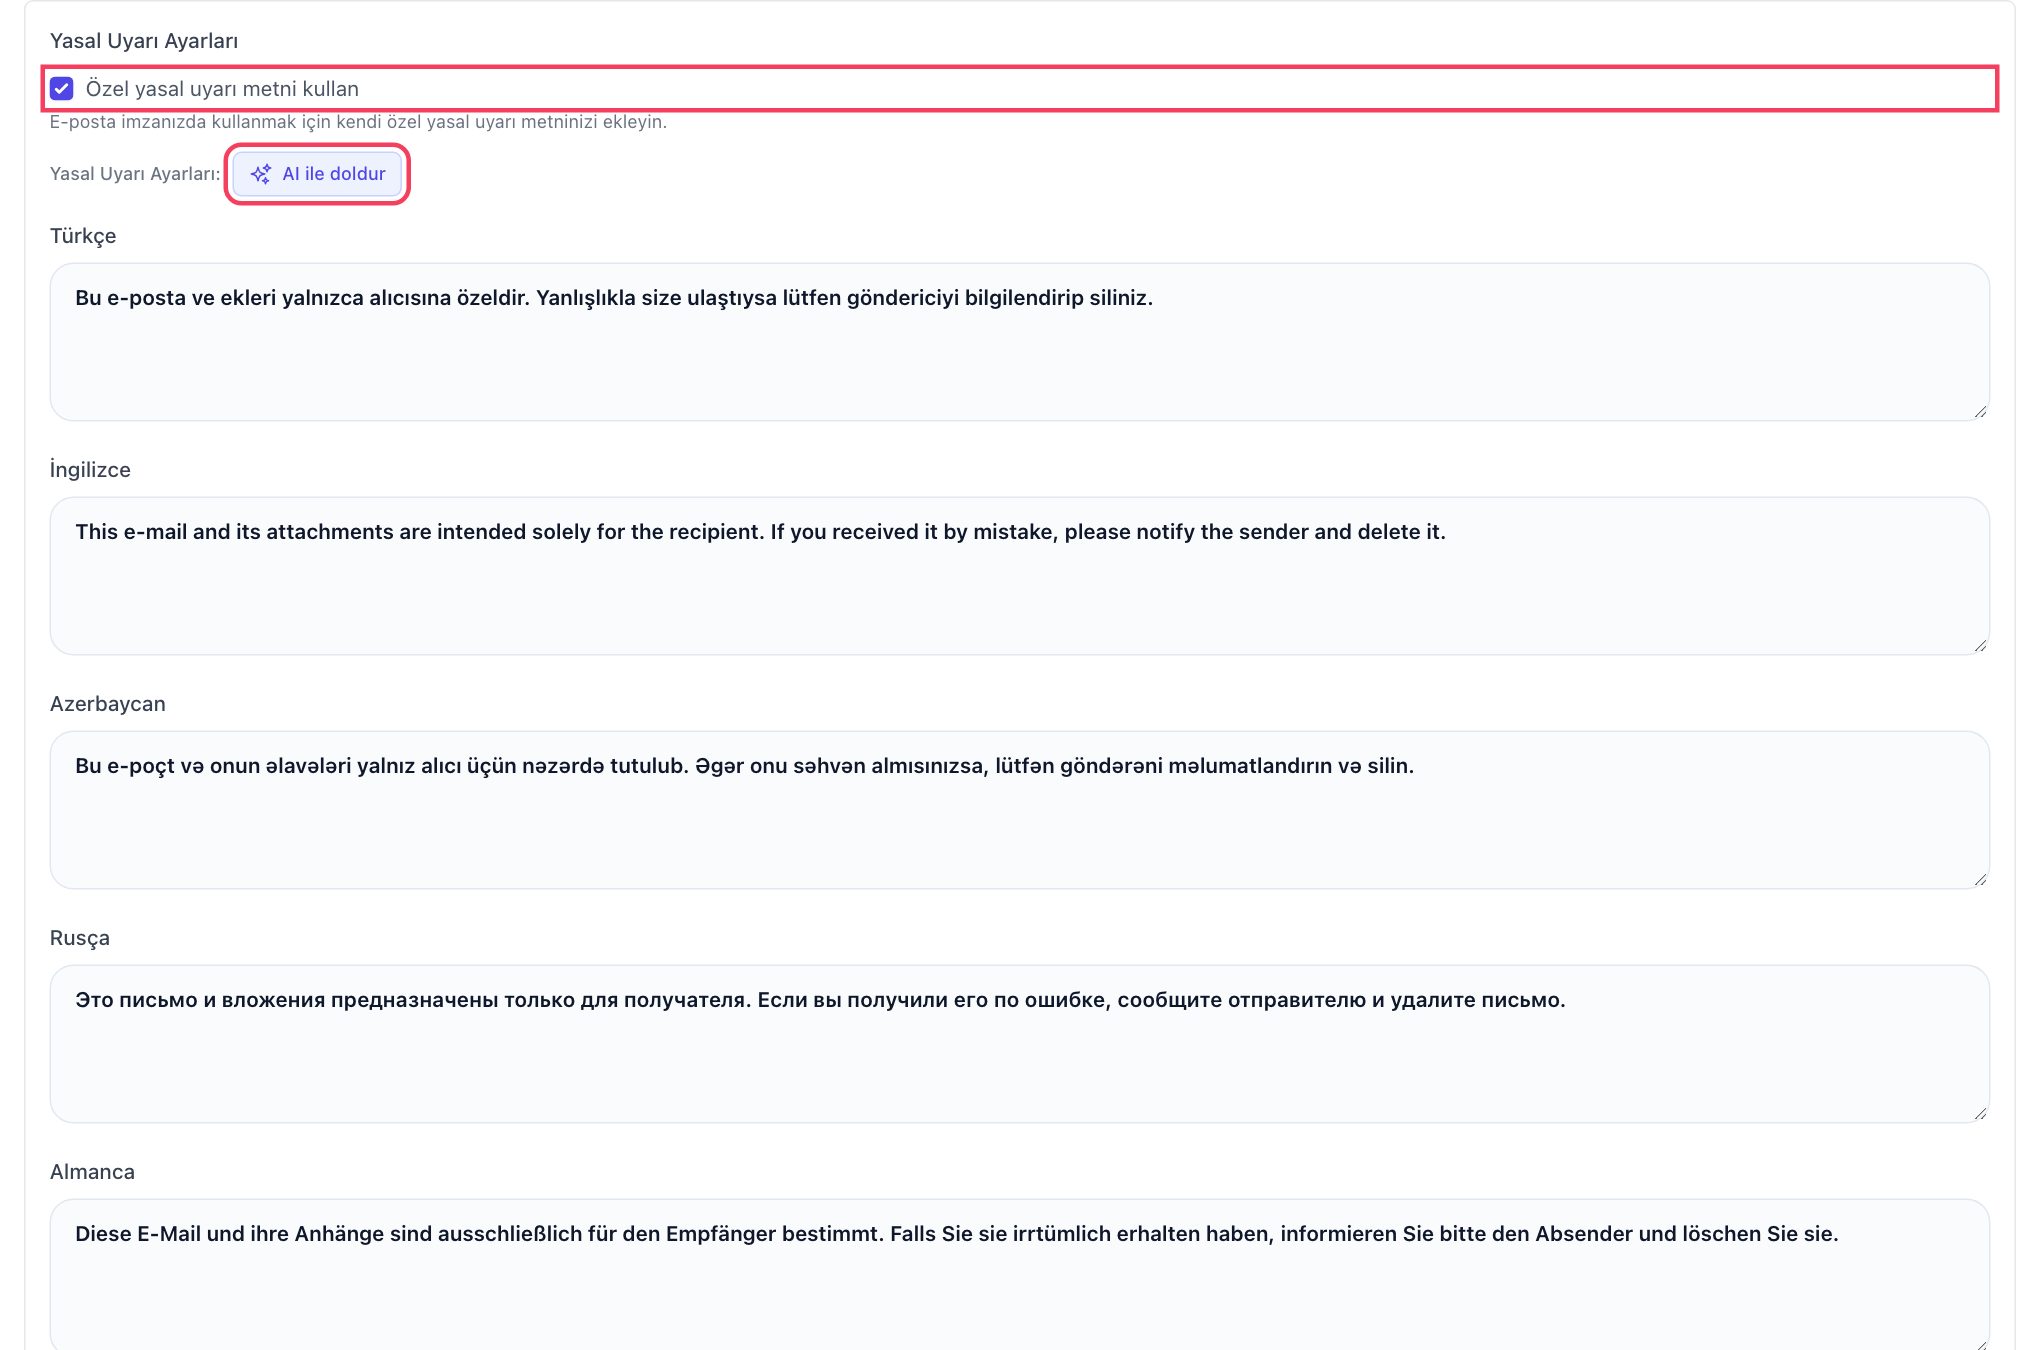Focus the İngilizce disclaimer text field
Screen dimensions: 2040x1350
[x=1019, y=576]
